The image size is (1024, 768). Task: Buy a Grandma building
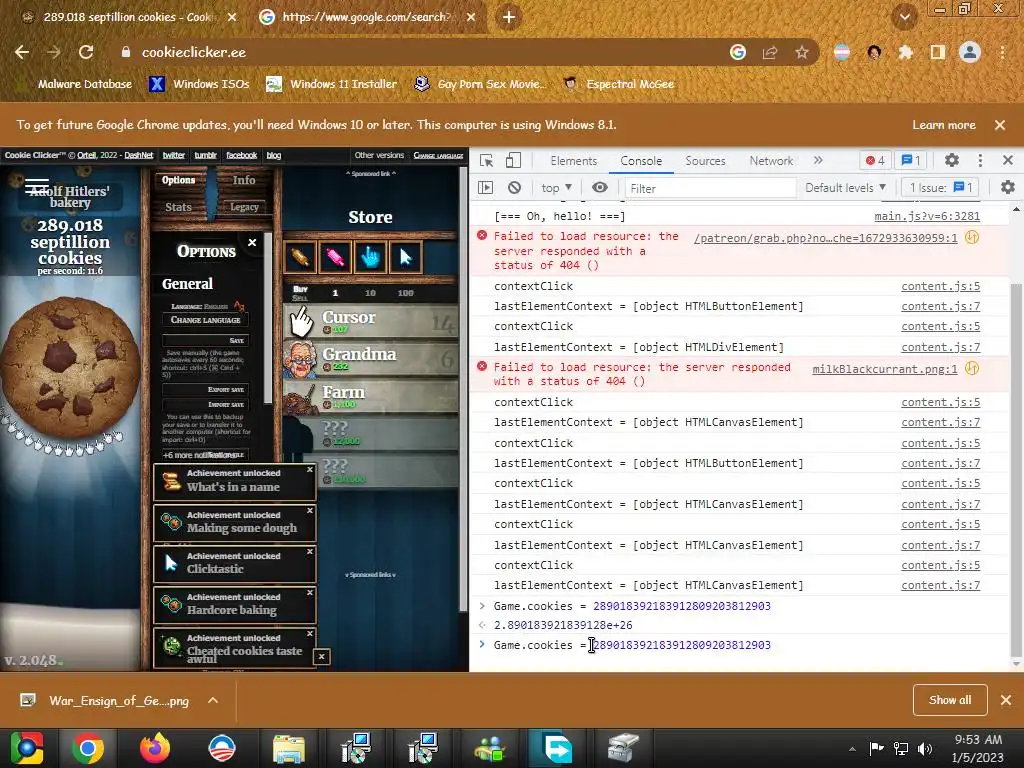[372, 358]
